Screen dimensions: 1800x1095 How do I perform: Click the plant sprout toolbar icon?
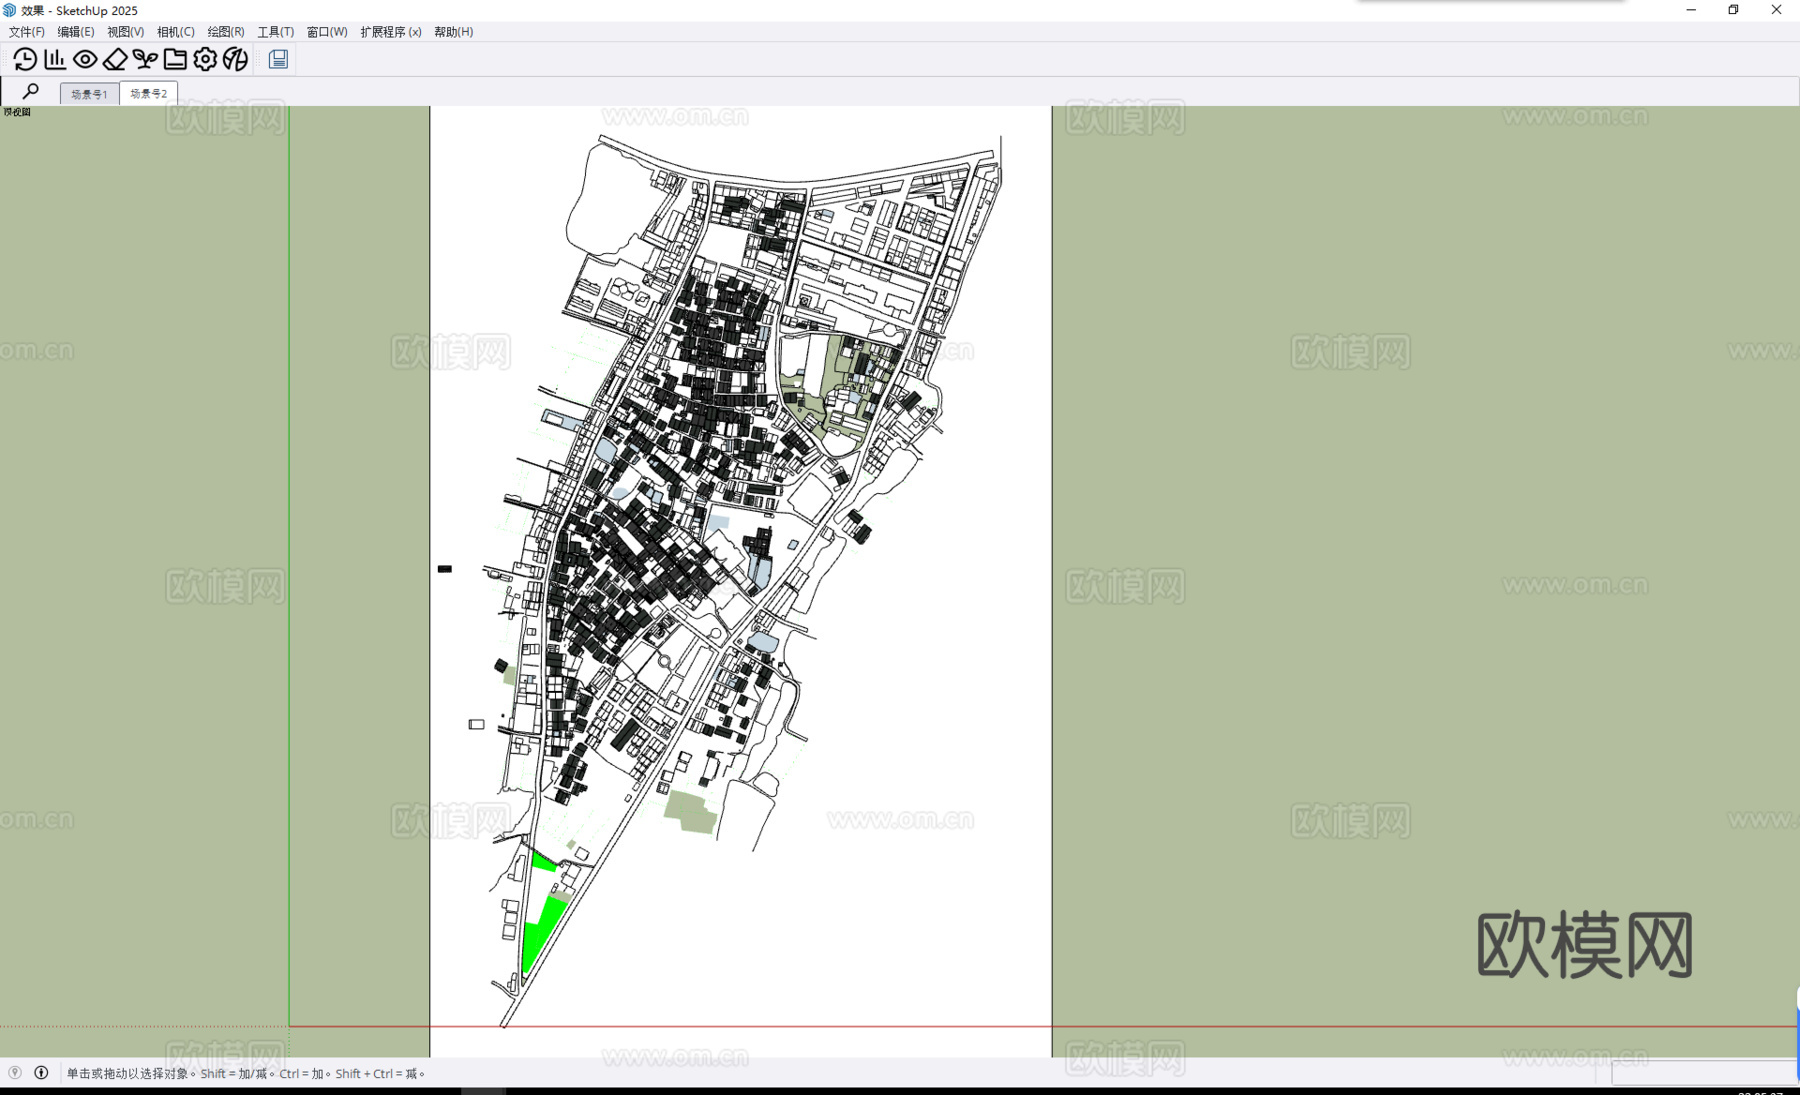point(145,59)
